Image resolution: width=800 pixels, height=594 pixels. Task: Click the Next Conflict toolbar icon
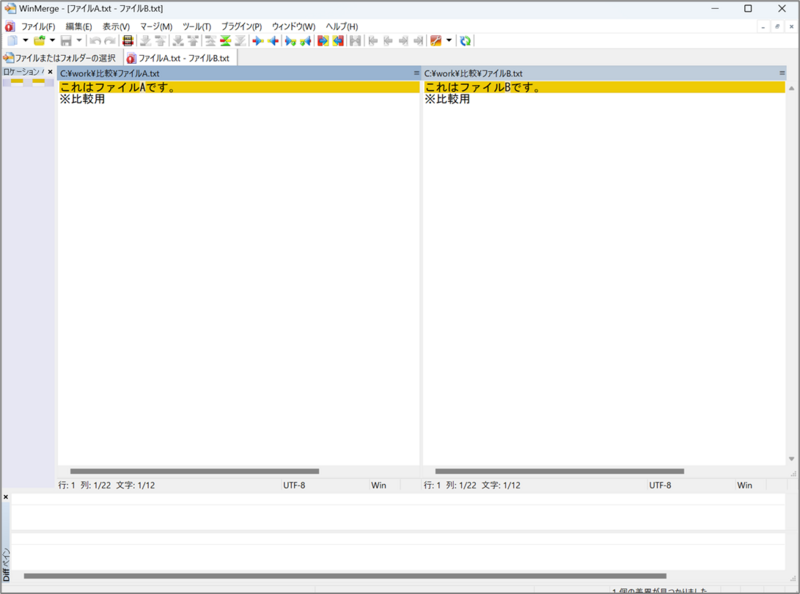pos(178,41)
